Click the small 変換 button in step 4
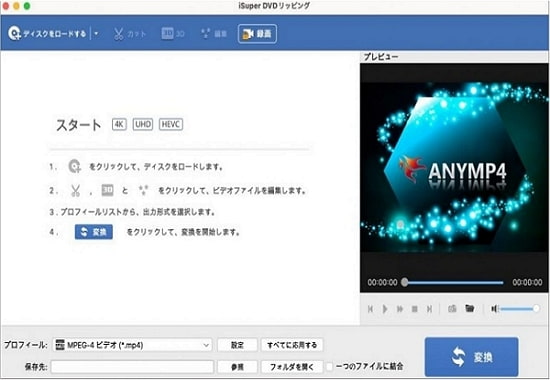This screenshot has width=550, height=380. point(94,232)
